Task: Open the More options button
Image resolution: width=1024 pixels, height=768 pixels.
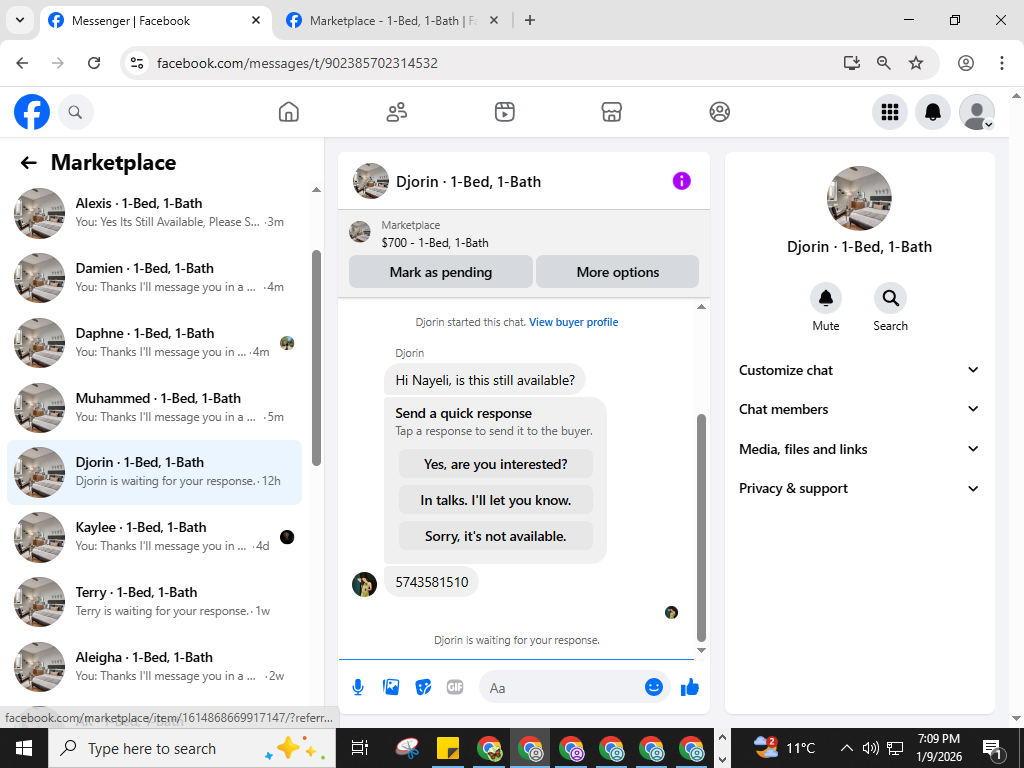Action: (x=617, y=272)
